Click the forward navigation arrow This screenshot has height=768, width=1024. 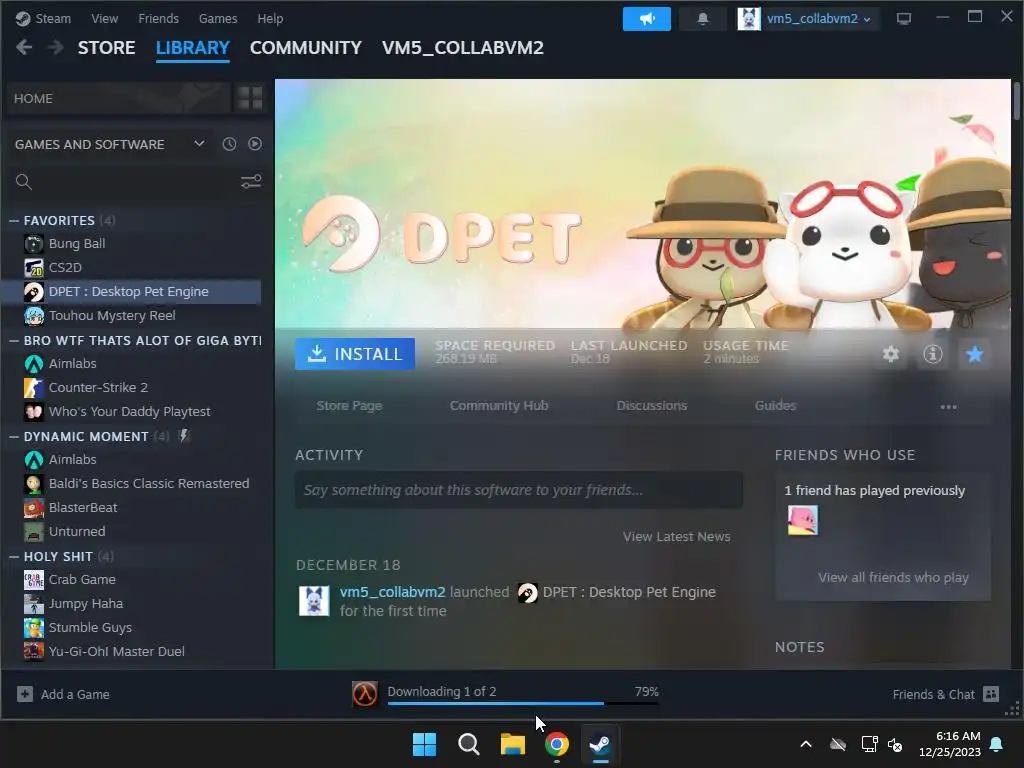[56, 48]
